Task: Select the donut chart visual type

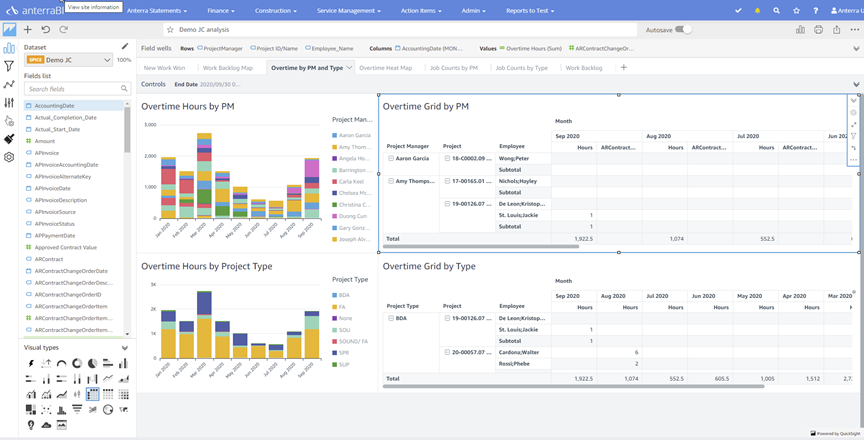Action: 77,363
